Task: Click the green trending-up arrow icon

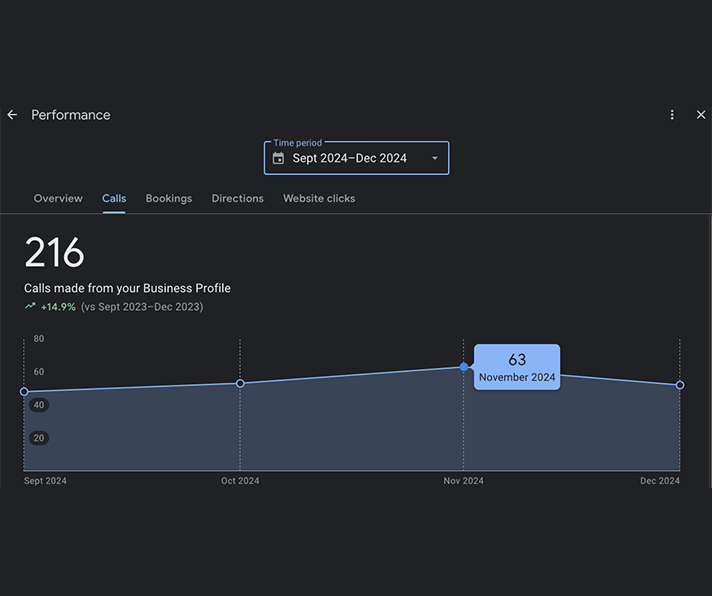Action: 30,307
